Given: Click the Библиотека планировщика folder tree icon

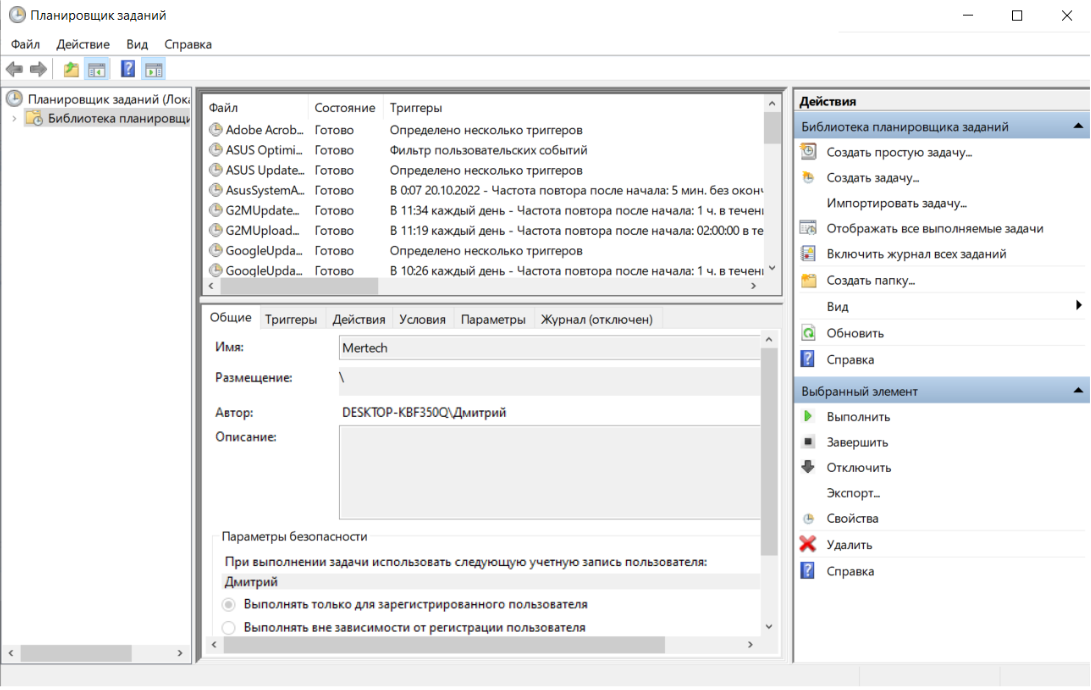Looking at the screenshot, I should 34,118.
